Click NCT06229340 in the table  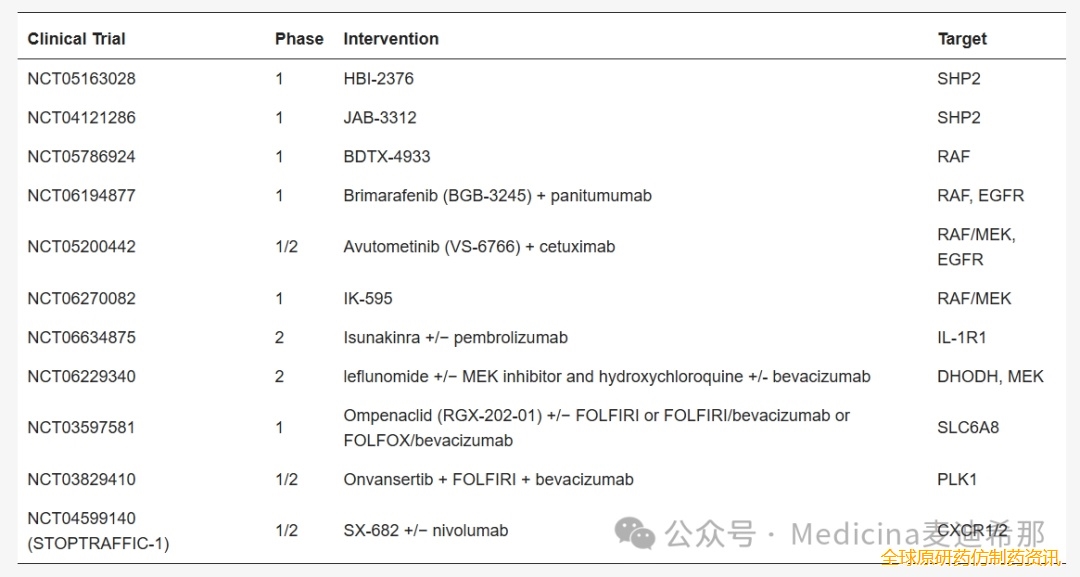81,377
